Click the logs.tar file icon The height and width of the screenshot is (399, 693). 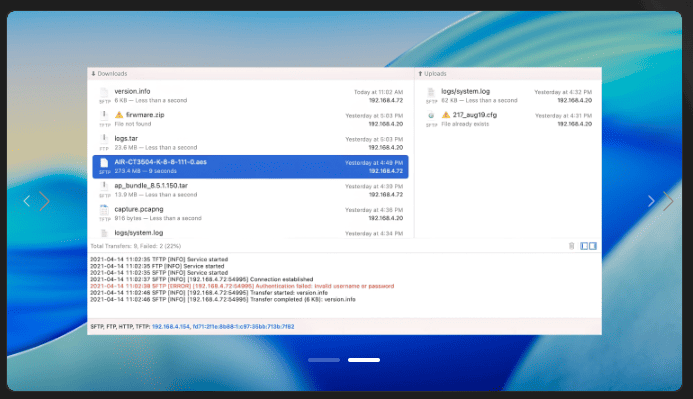tap(104, 139)
